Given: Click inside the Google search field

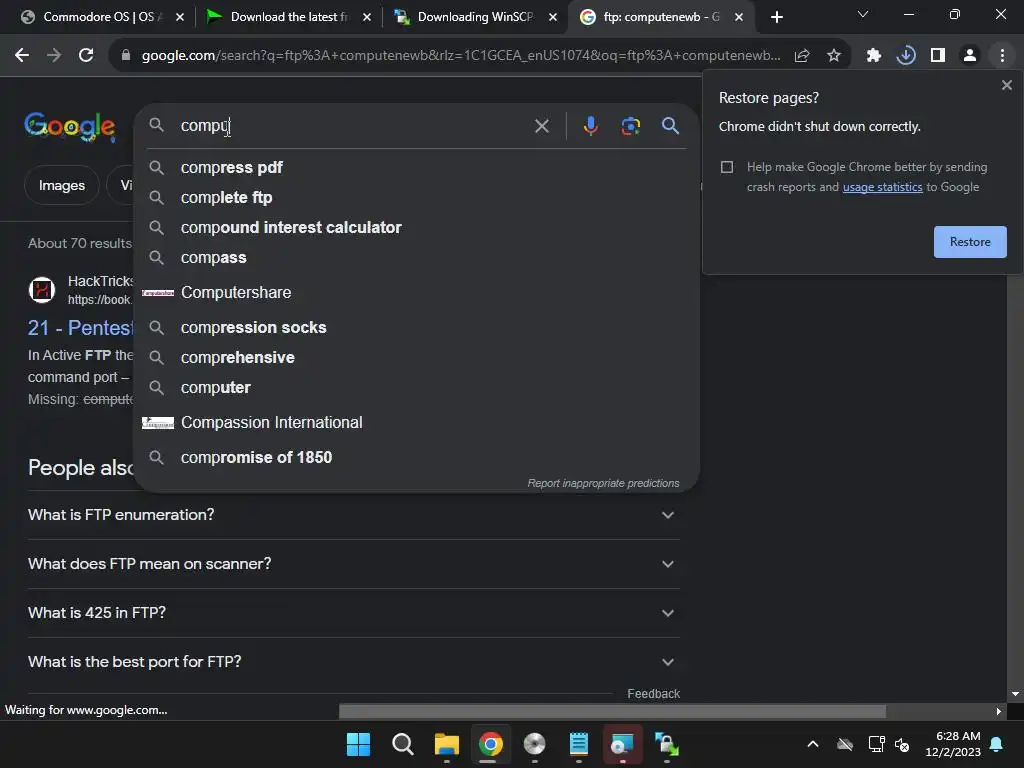Looking at the screenshot, I should (353, 125).
